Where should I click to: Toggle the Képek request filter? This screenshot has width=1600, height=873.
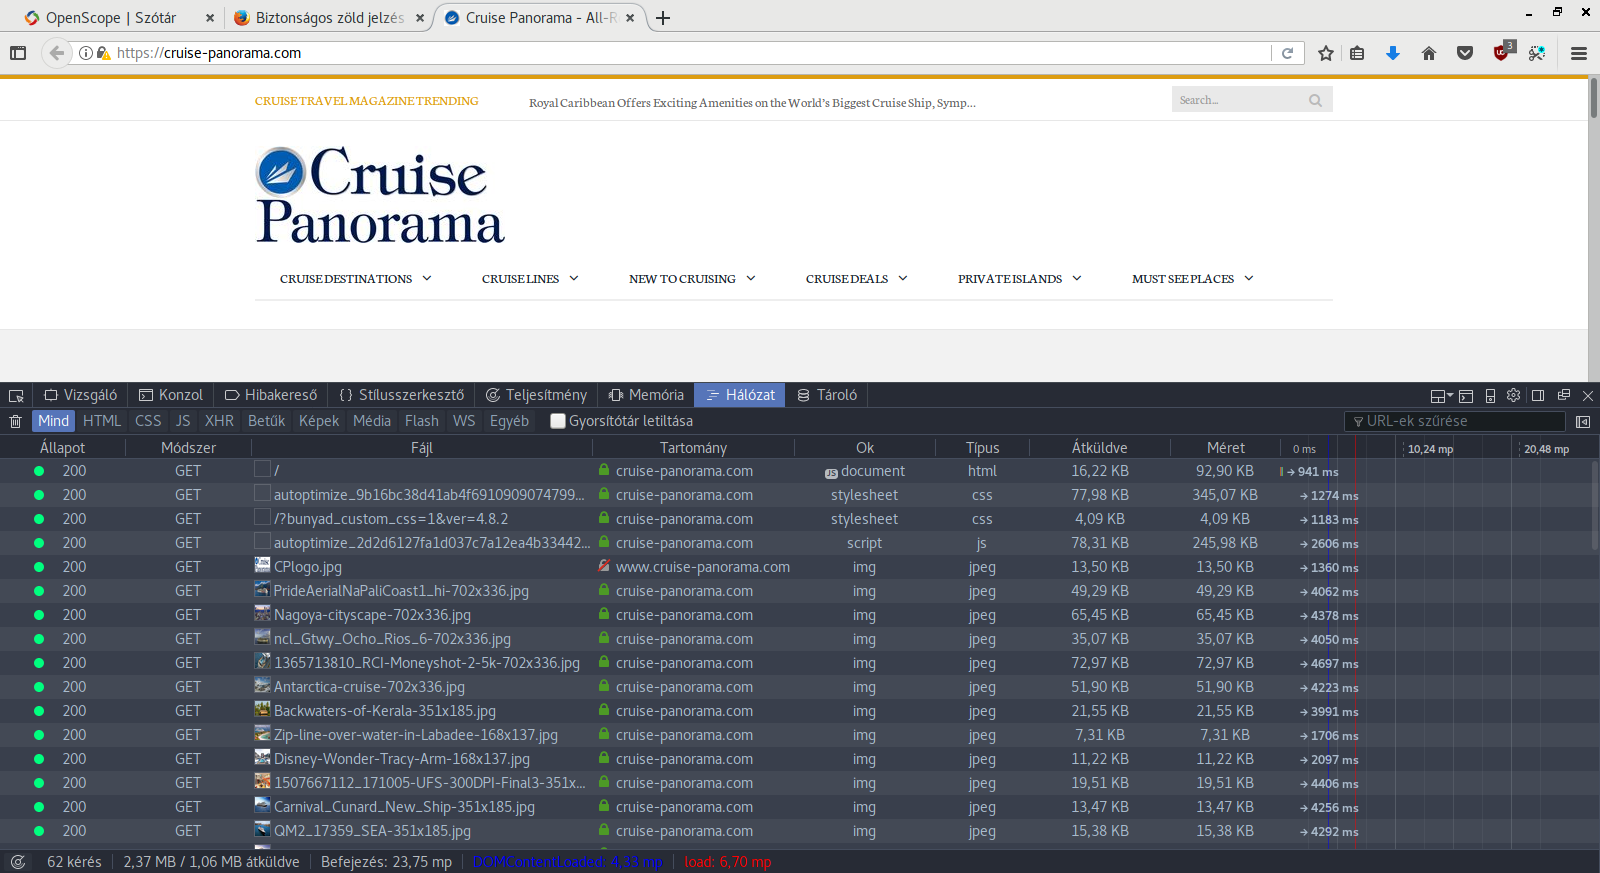pos(318,421)
